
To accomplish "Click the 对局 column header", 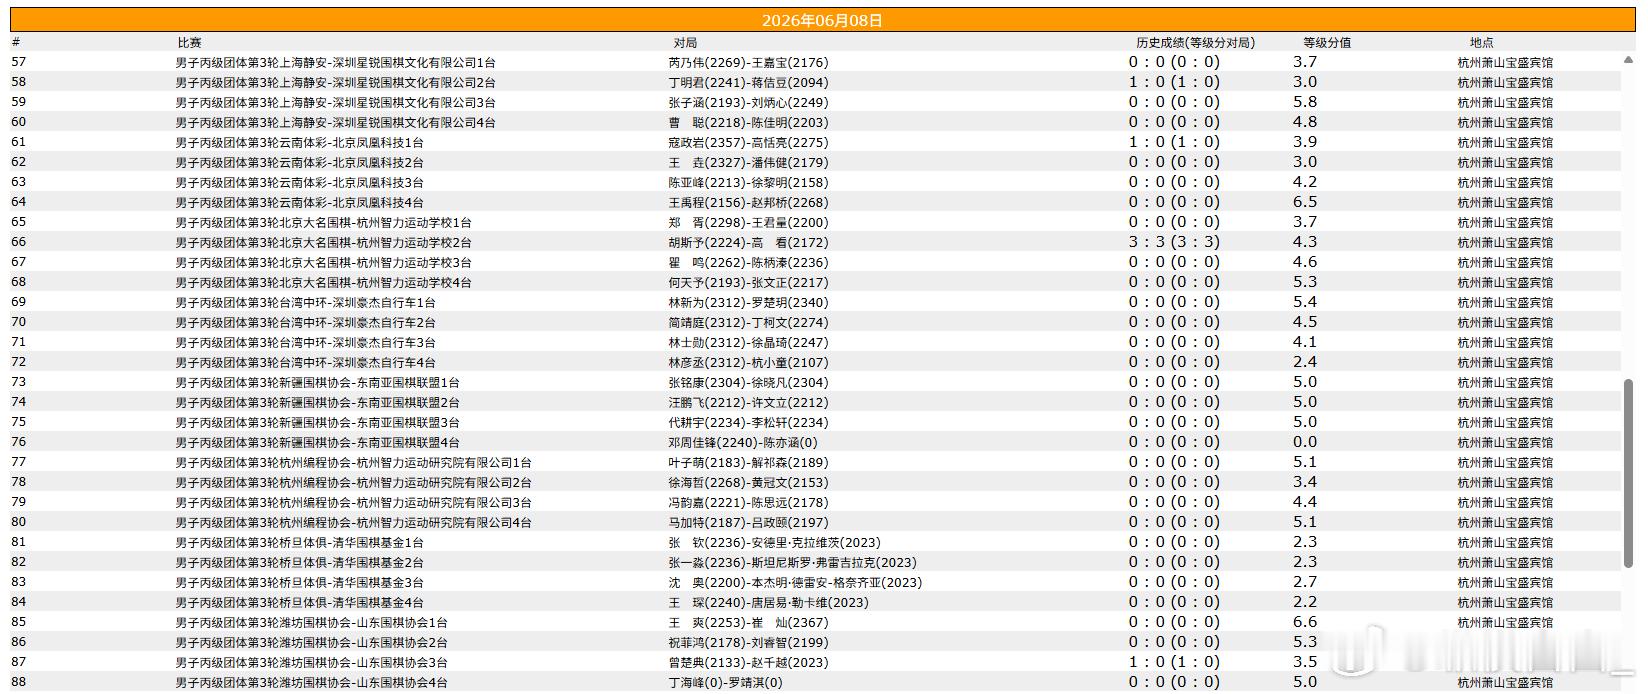I will pyautogui.click(x=685, y=42).
